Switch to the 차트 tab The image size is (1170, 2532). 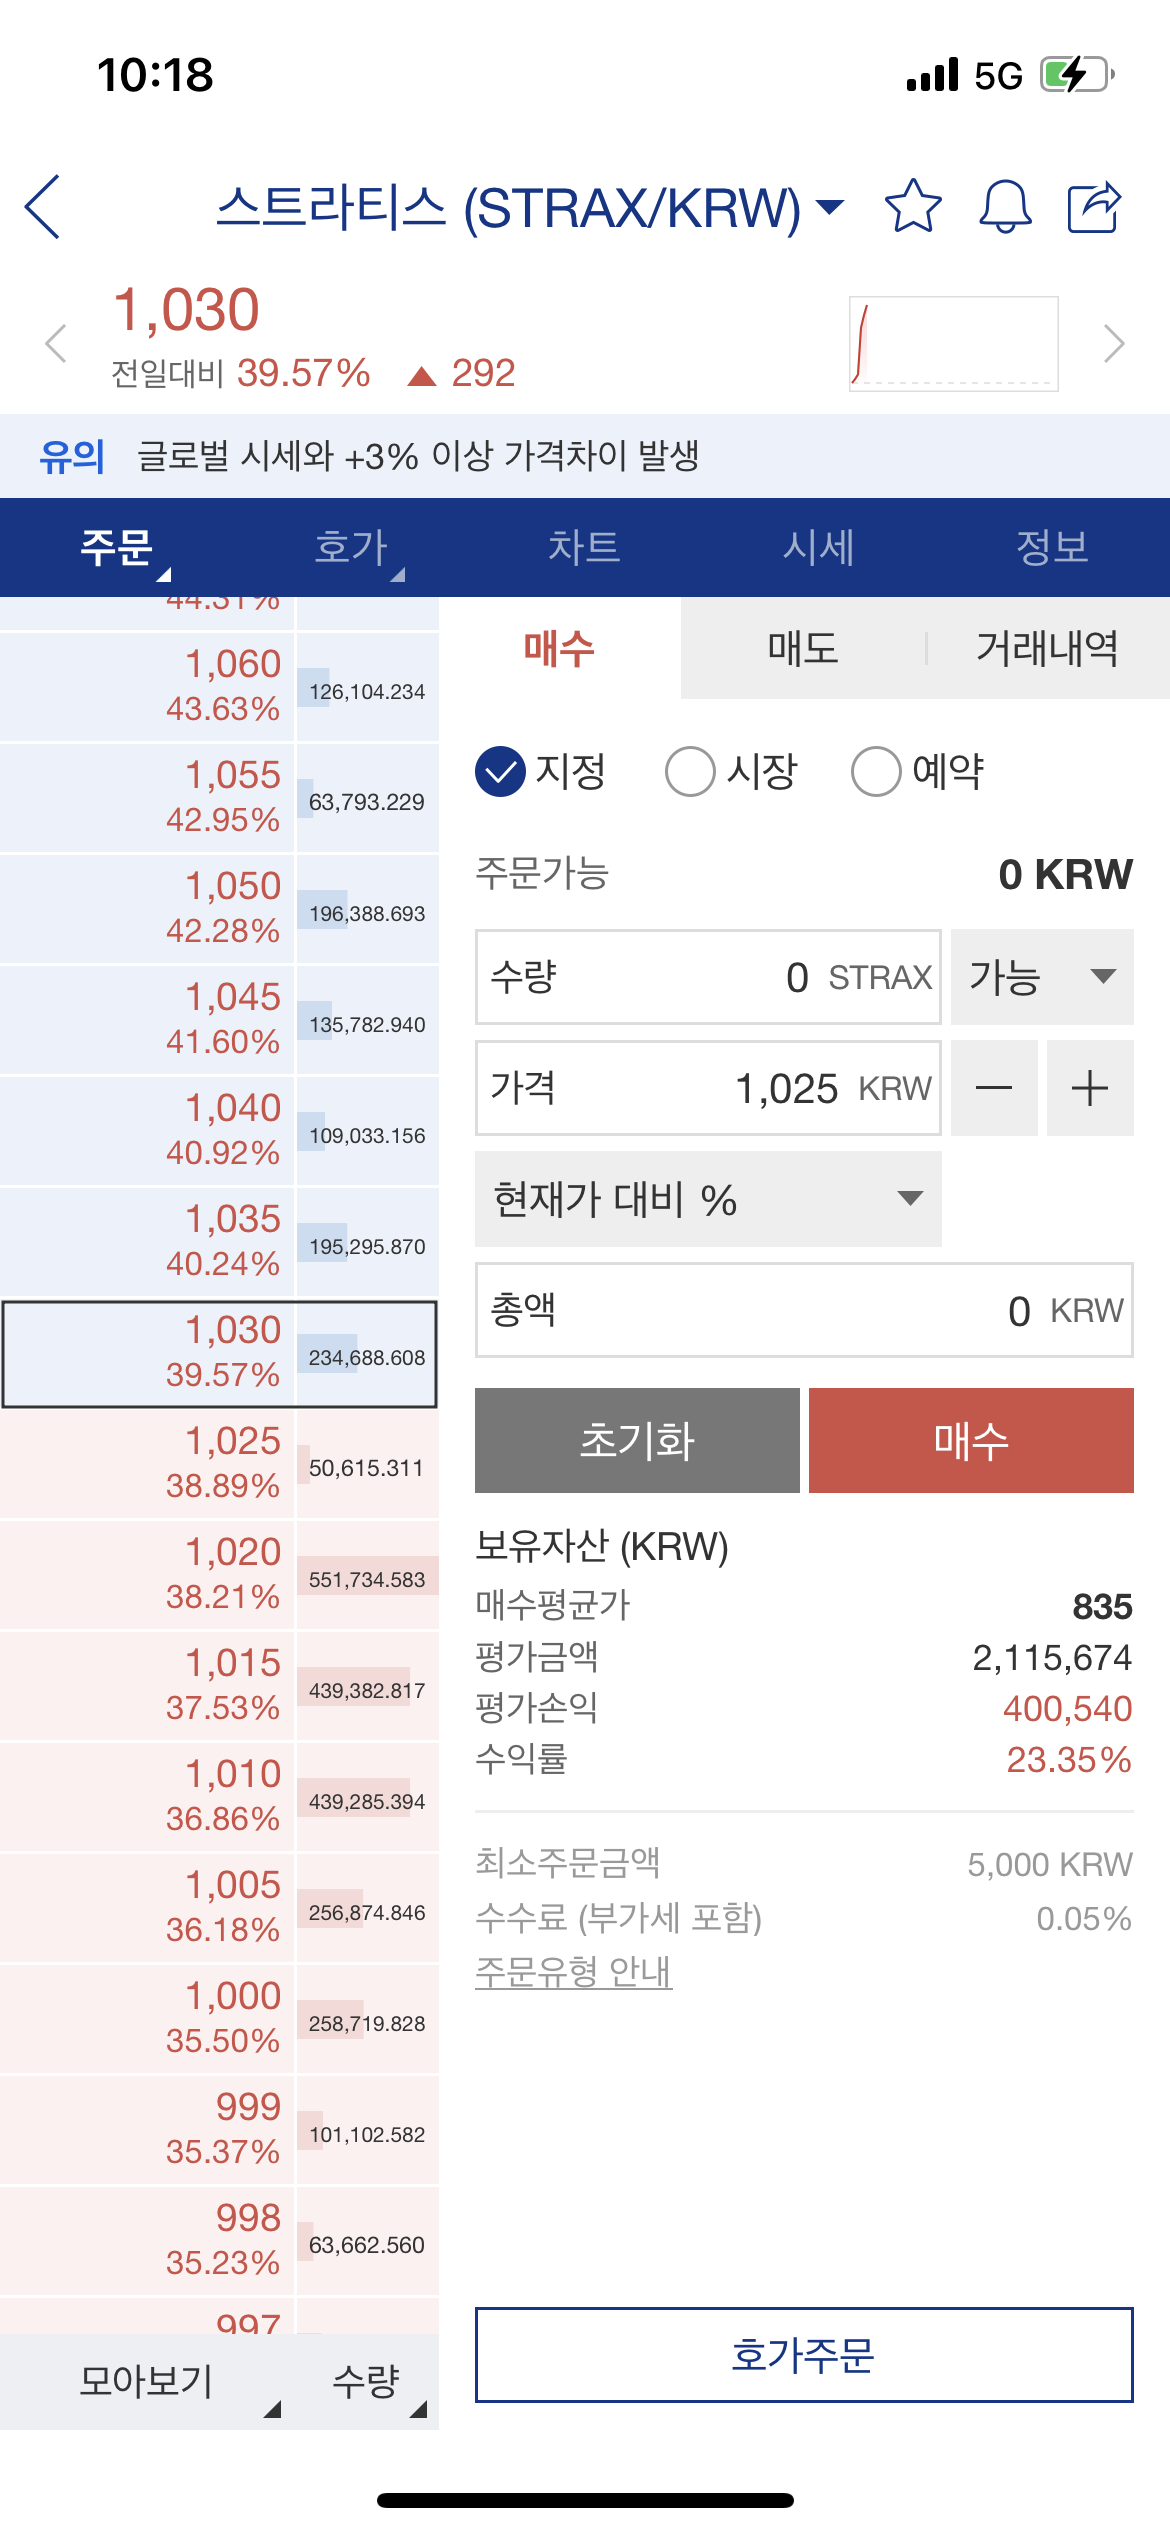(x=584, y=547)
